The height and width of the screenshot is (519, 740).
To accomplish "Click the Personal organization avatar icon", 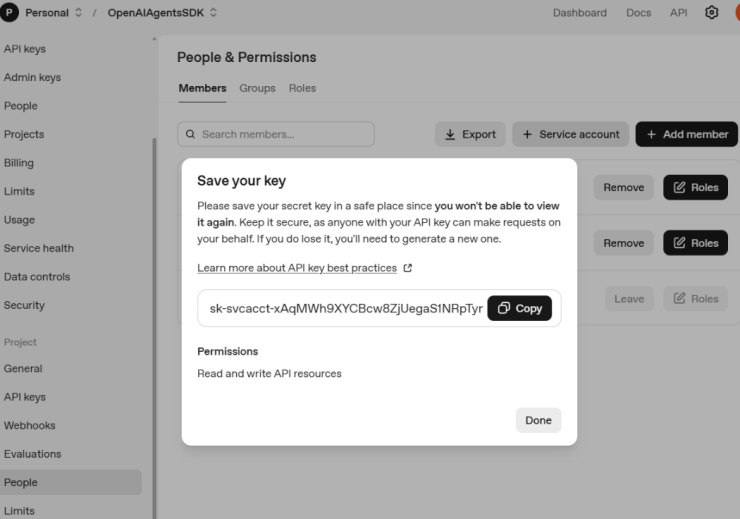I will [x=11, y=13].
